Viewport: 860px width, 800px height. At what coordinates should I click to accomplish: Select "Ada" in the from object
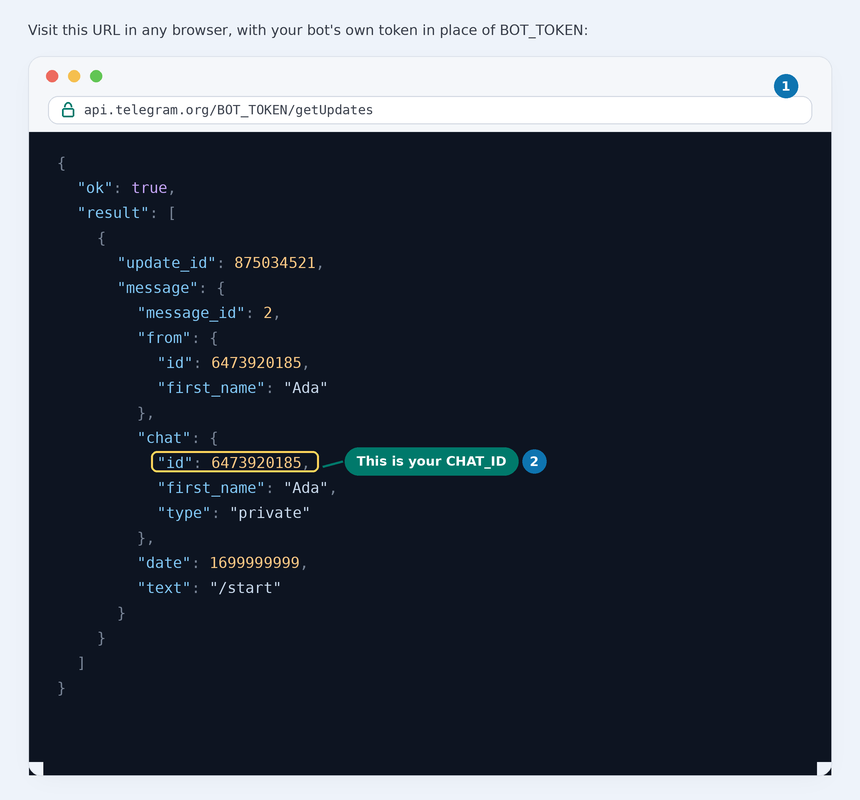point(305,388)
